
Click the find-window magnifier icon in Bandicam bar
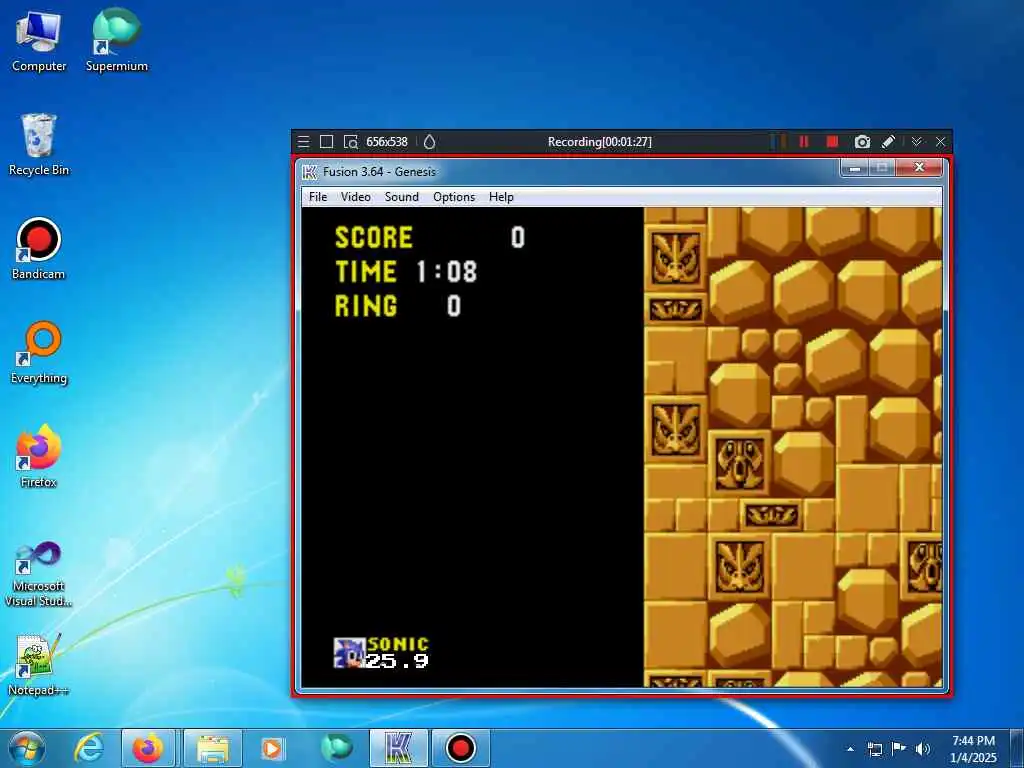[x=351, y=142]
